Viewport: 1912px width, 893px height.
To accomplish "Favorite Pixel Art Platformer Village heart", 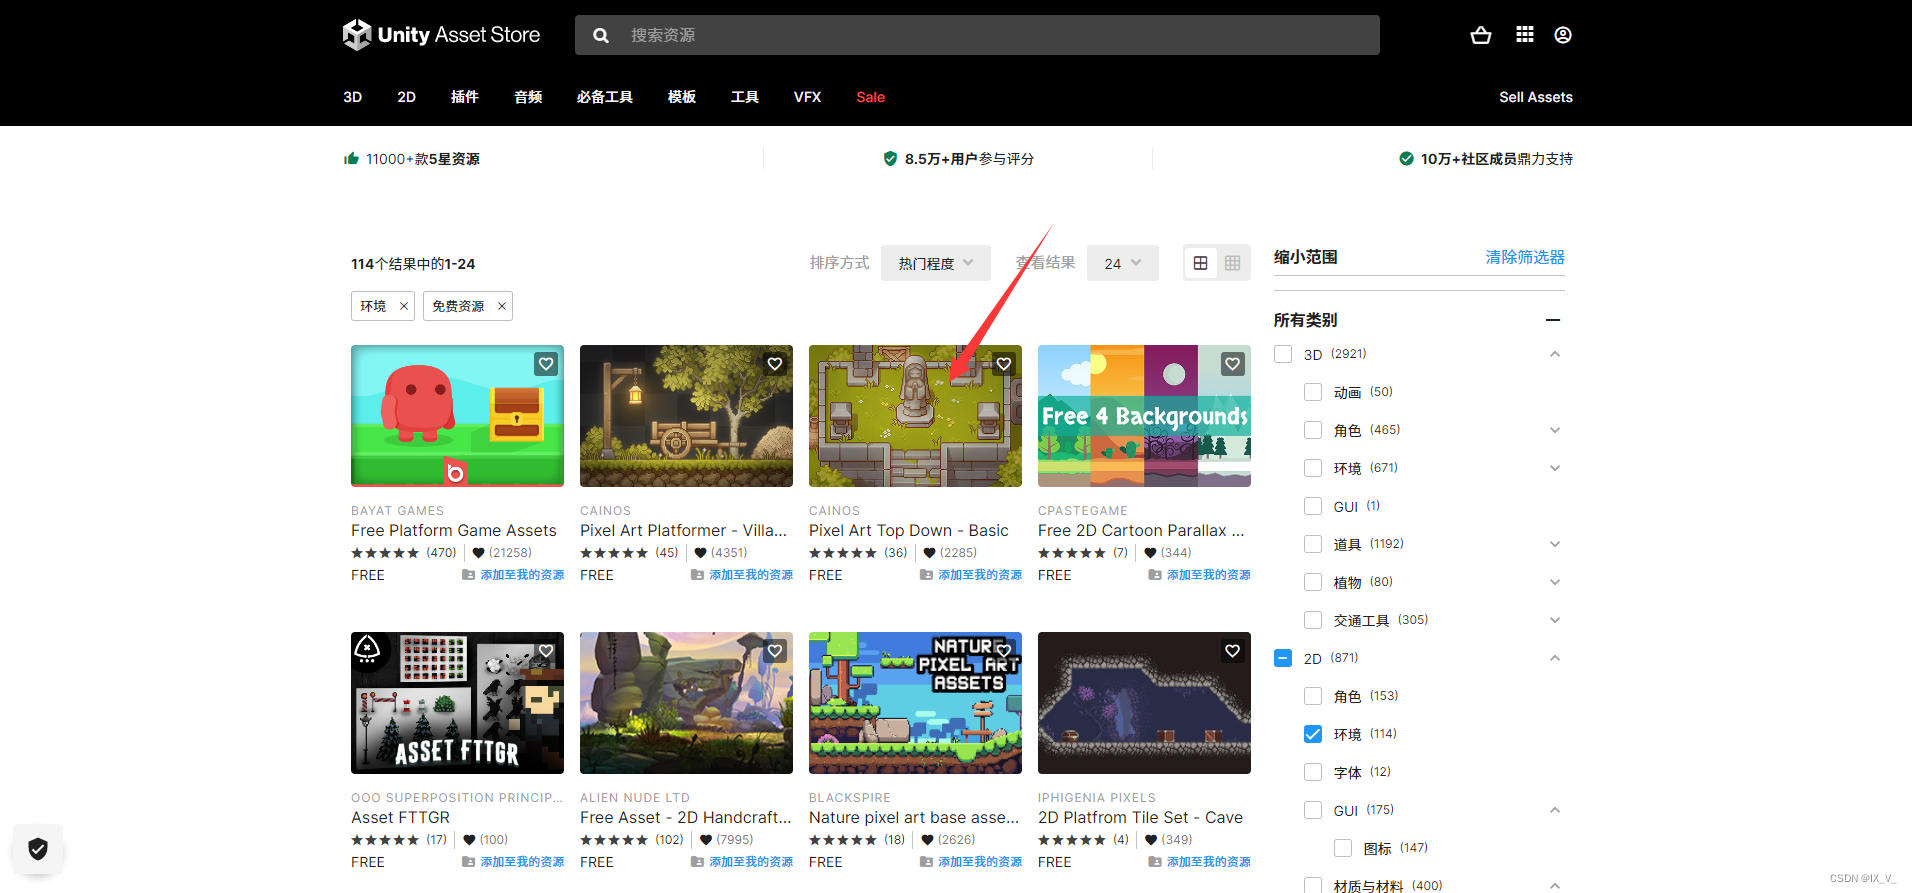I will 775,364.
